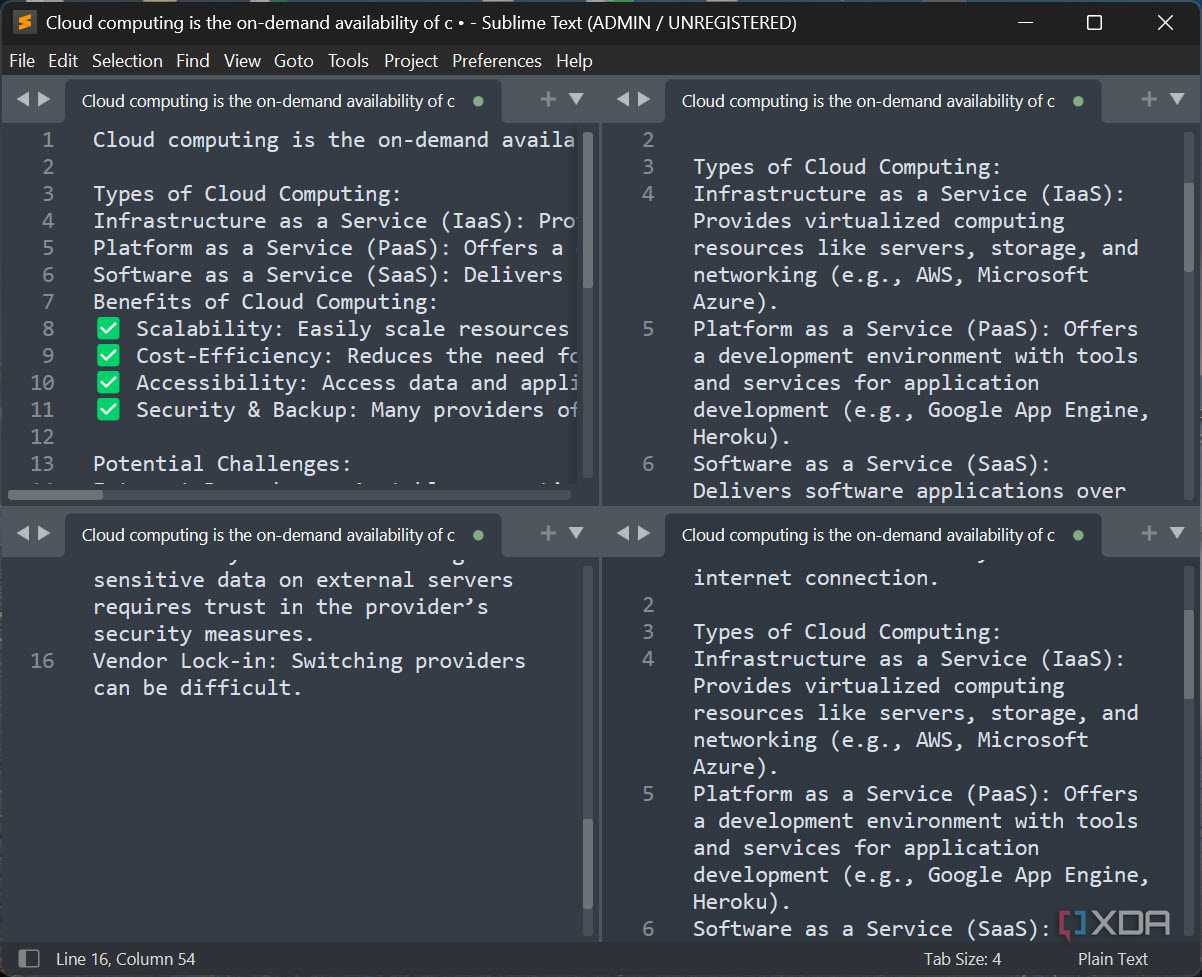Click Plain Text syntax selector

(1113, 959)
